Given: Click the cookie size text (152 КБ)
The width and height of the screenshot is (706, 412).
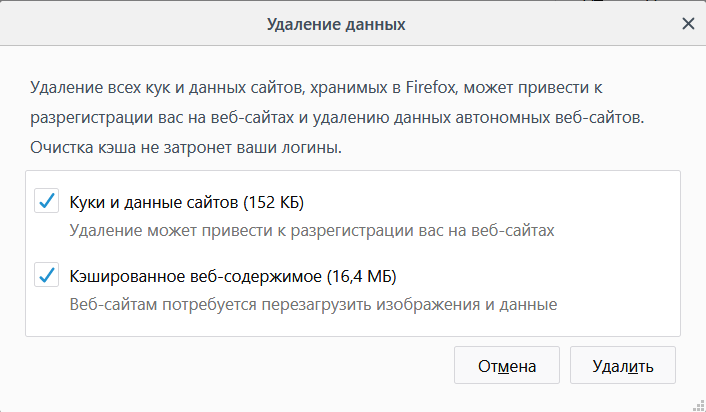Looking at the screenshot, I should [274, 203].
